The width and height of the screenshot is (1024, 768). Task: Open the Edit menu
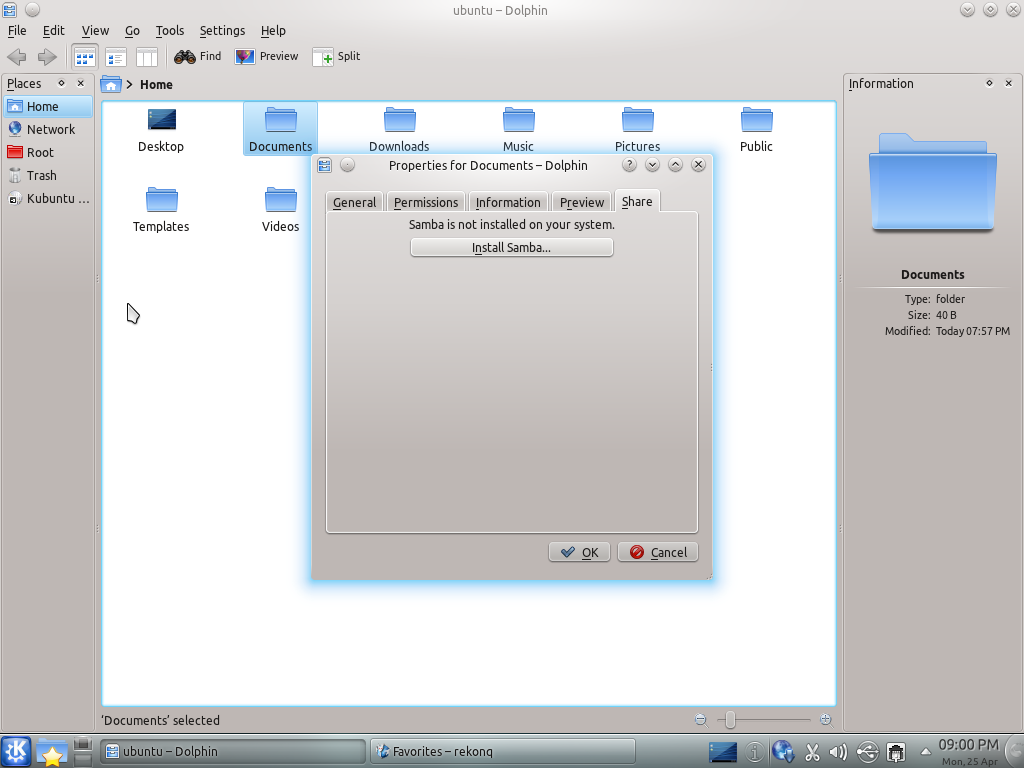tap(54, 31)
